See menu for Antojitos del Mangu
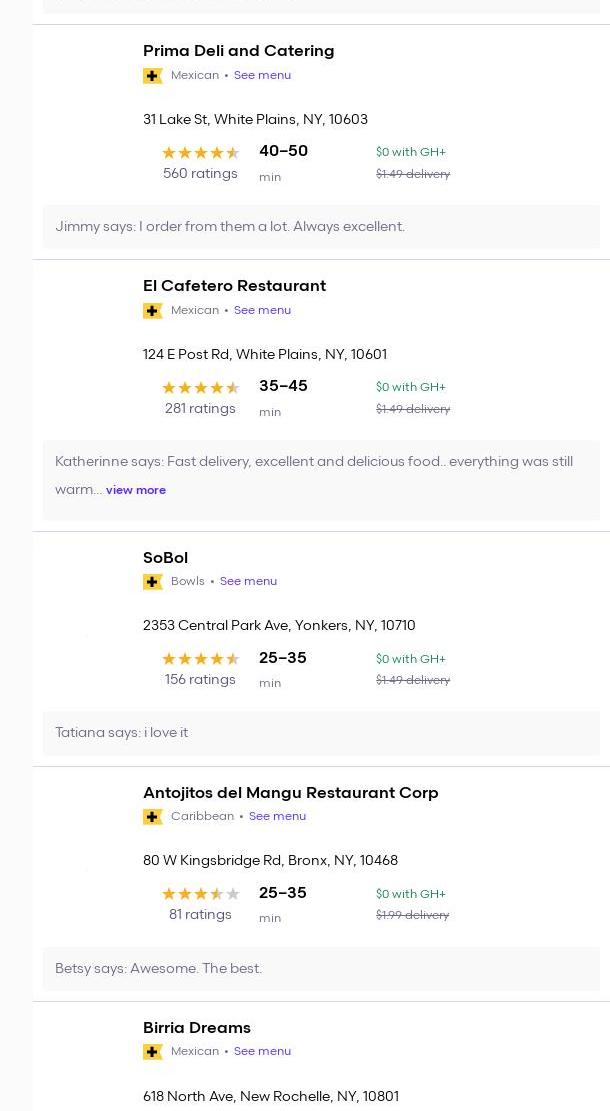The width and height of the screenshot is (610, 1111). point(277,816)
